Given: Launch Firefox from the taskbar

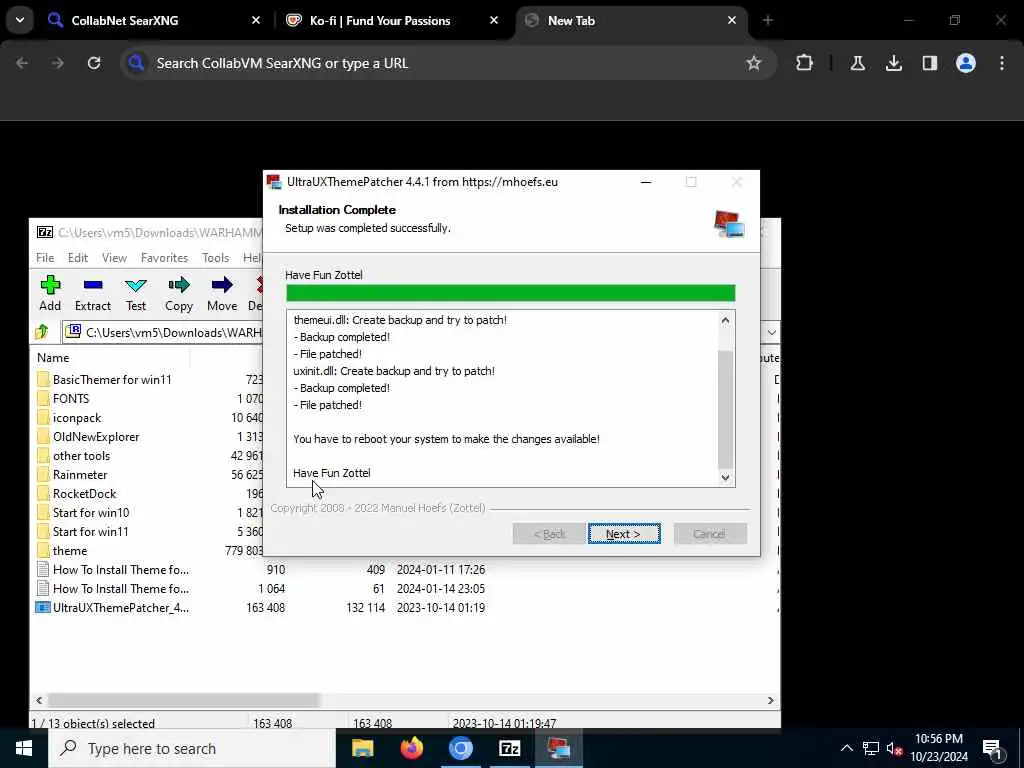Looking at the screenshot, I should point(411,748).
